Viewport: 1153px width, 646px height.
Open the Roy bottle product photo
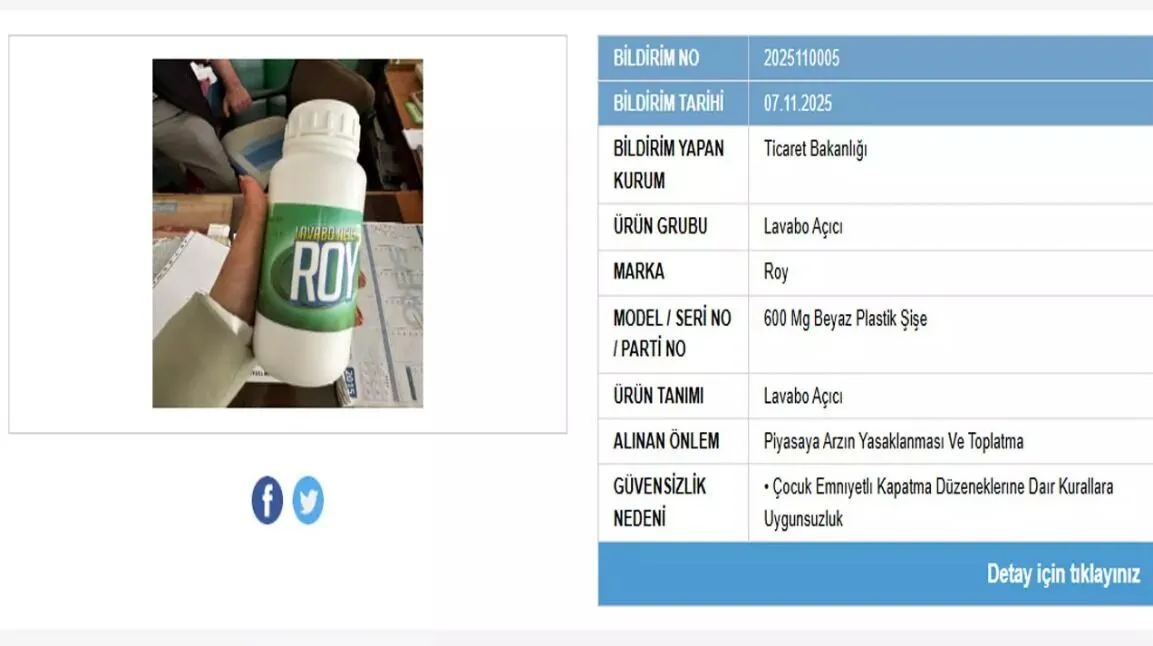click(x=288, y=233)
